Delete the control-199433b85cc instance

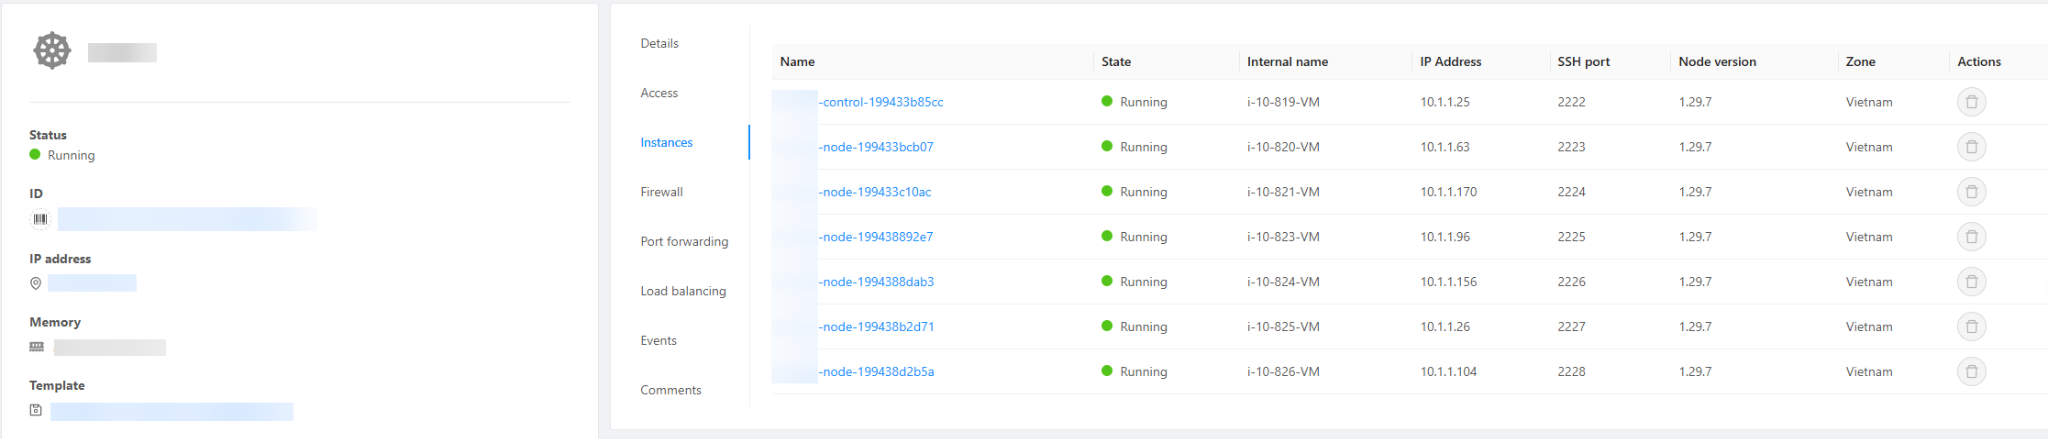coord(1971,102)
